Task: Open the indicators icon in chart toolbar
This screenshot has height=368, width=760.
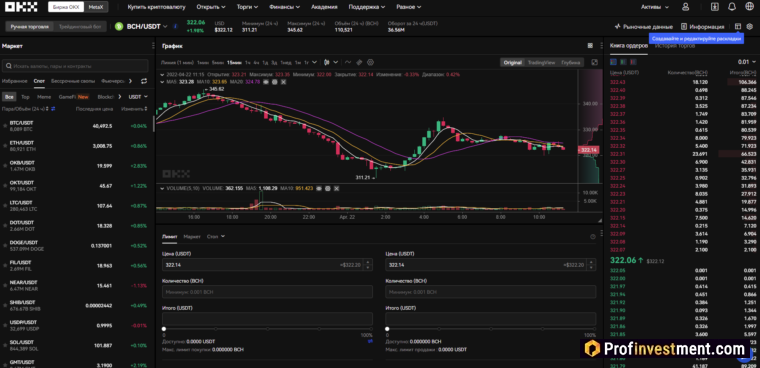Action: coord(348,62)
